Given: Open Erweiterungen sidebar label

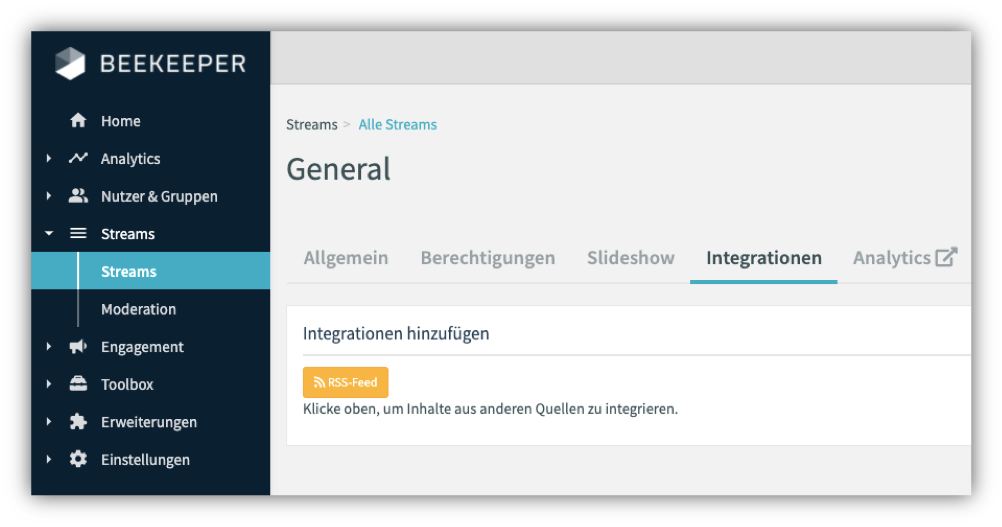Looking at the screenshot, I should 149,422.
